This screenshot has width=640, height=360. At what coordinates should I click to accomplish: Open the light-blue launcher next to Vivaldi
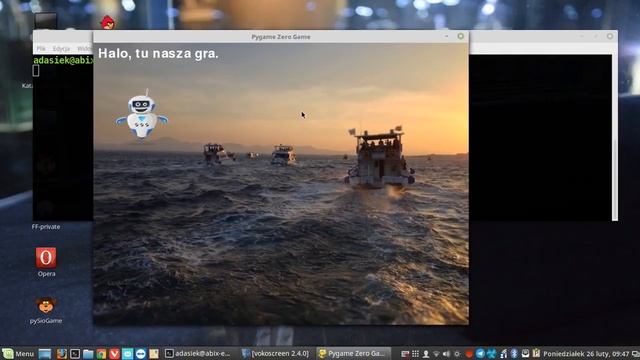point(127,353)
